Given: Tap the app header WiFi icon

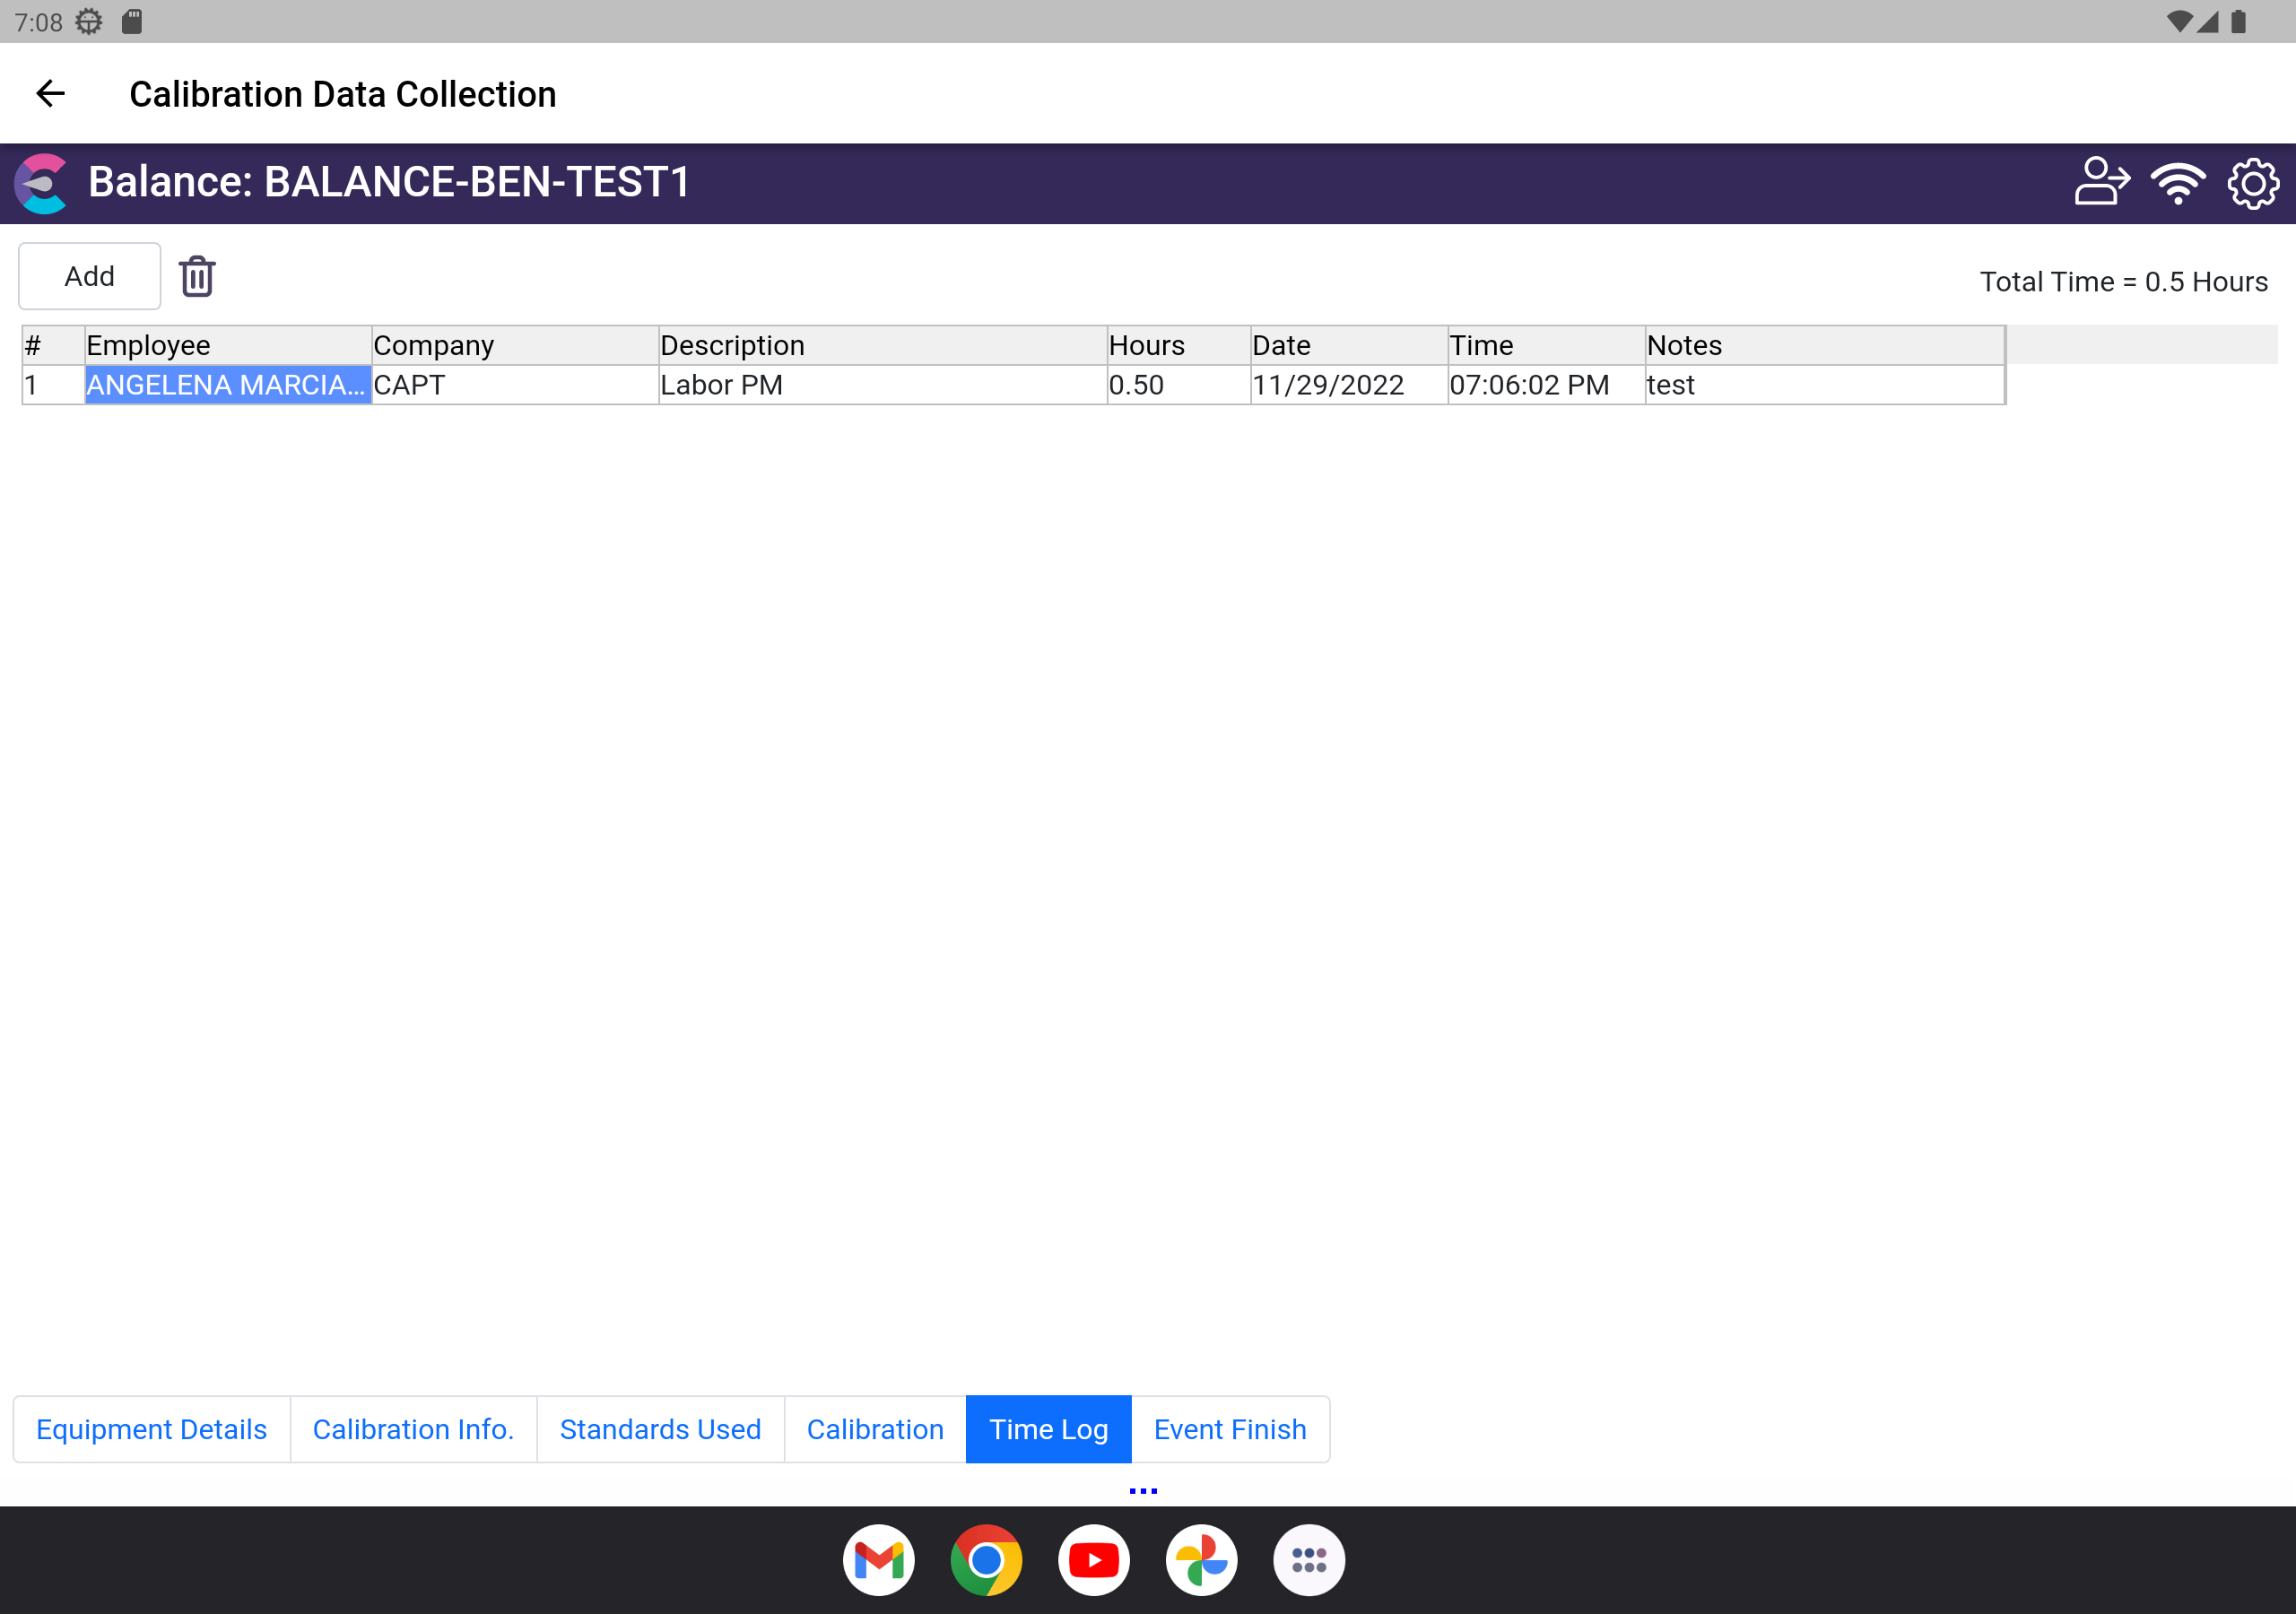Looking at the screenshot, I should point(2178,182).
